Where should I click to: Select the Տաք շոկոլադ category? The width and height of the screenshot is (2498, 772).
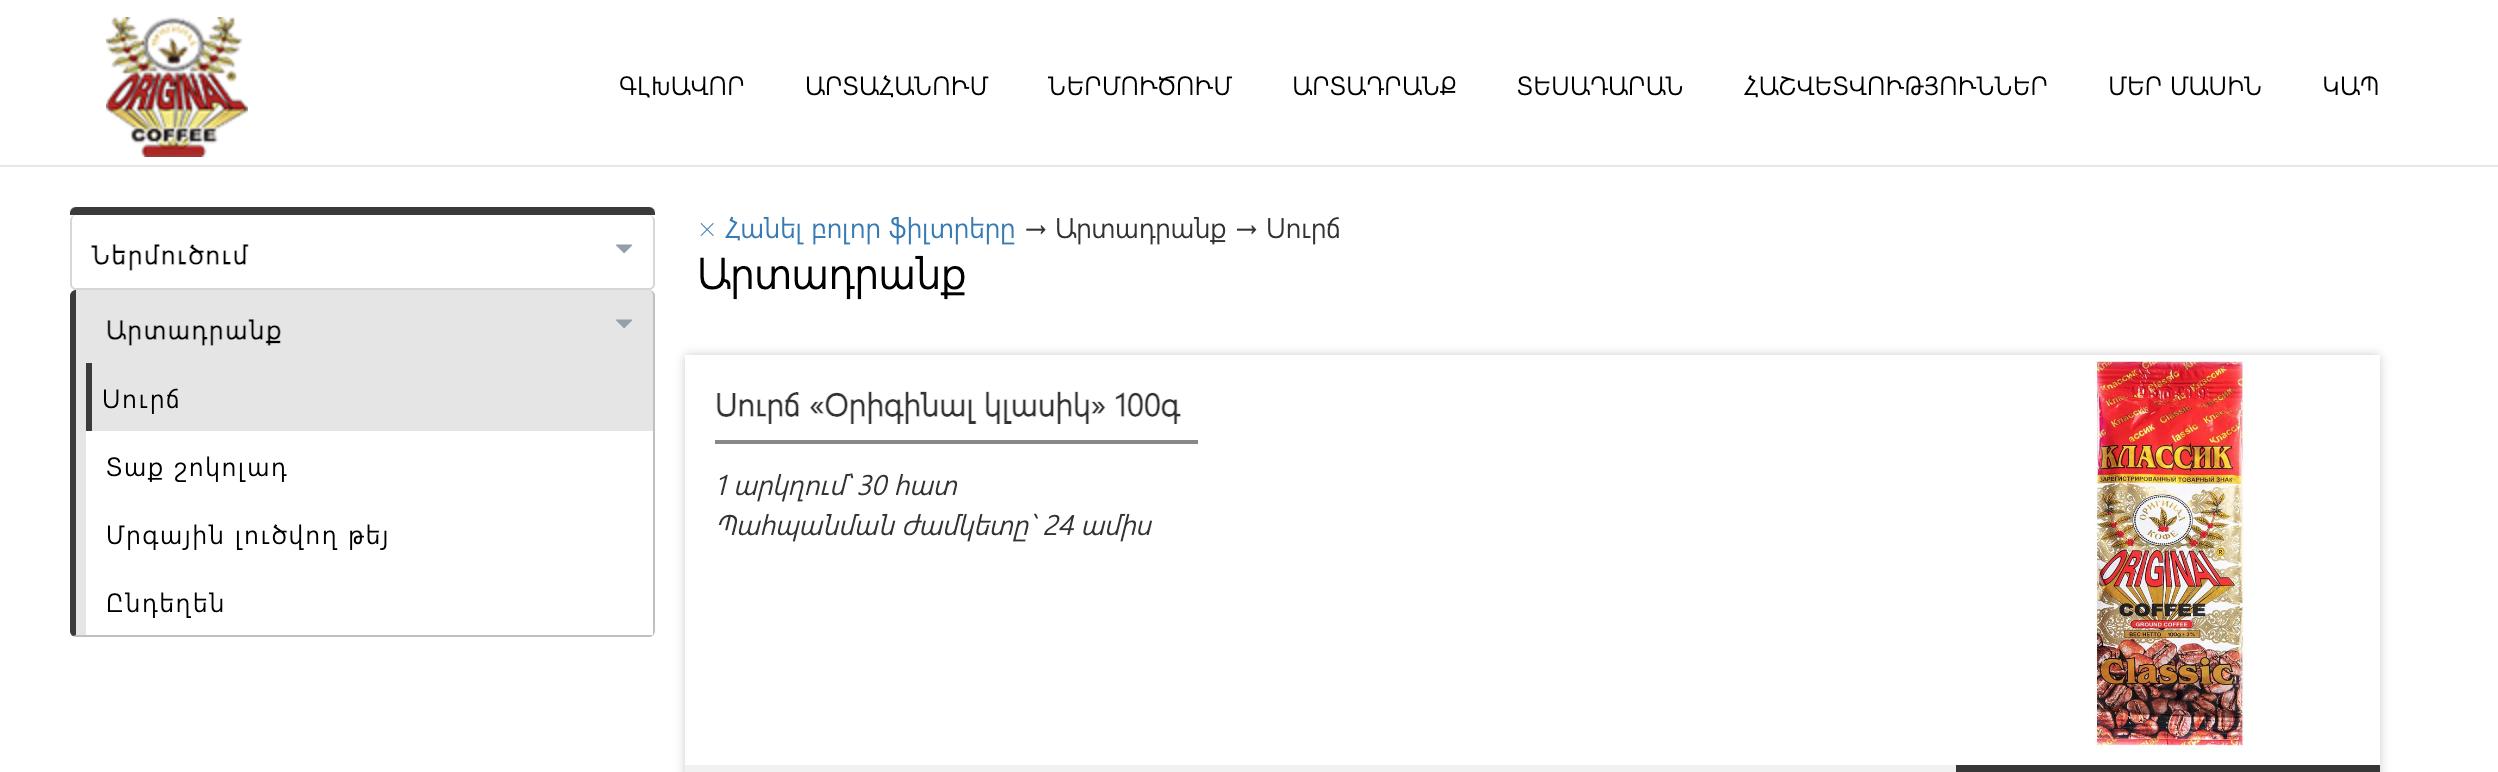click(x=370, y=467)
